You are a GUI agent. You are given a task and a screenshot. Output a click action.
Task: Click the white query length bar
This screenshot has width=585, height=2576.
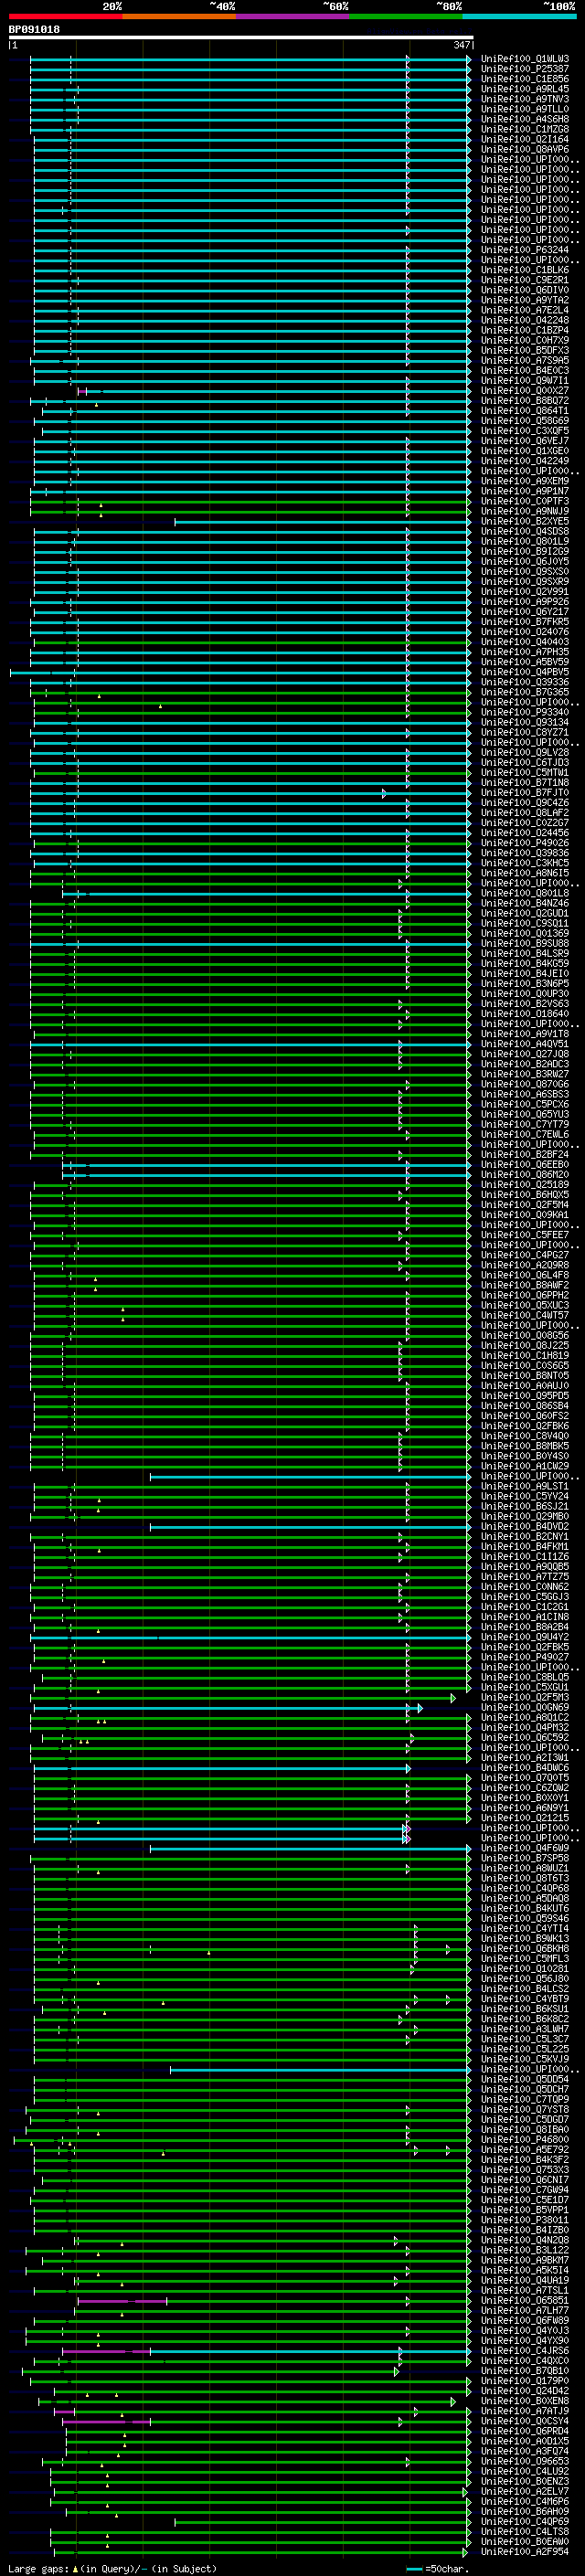click(241, 38)
